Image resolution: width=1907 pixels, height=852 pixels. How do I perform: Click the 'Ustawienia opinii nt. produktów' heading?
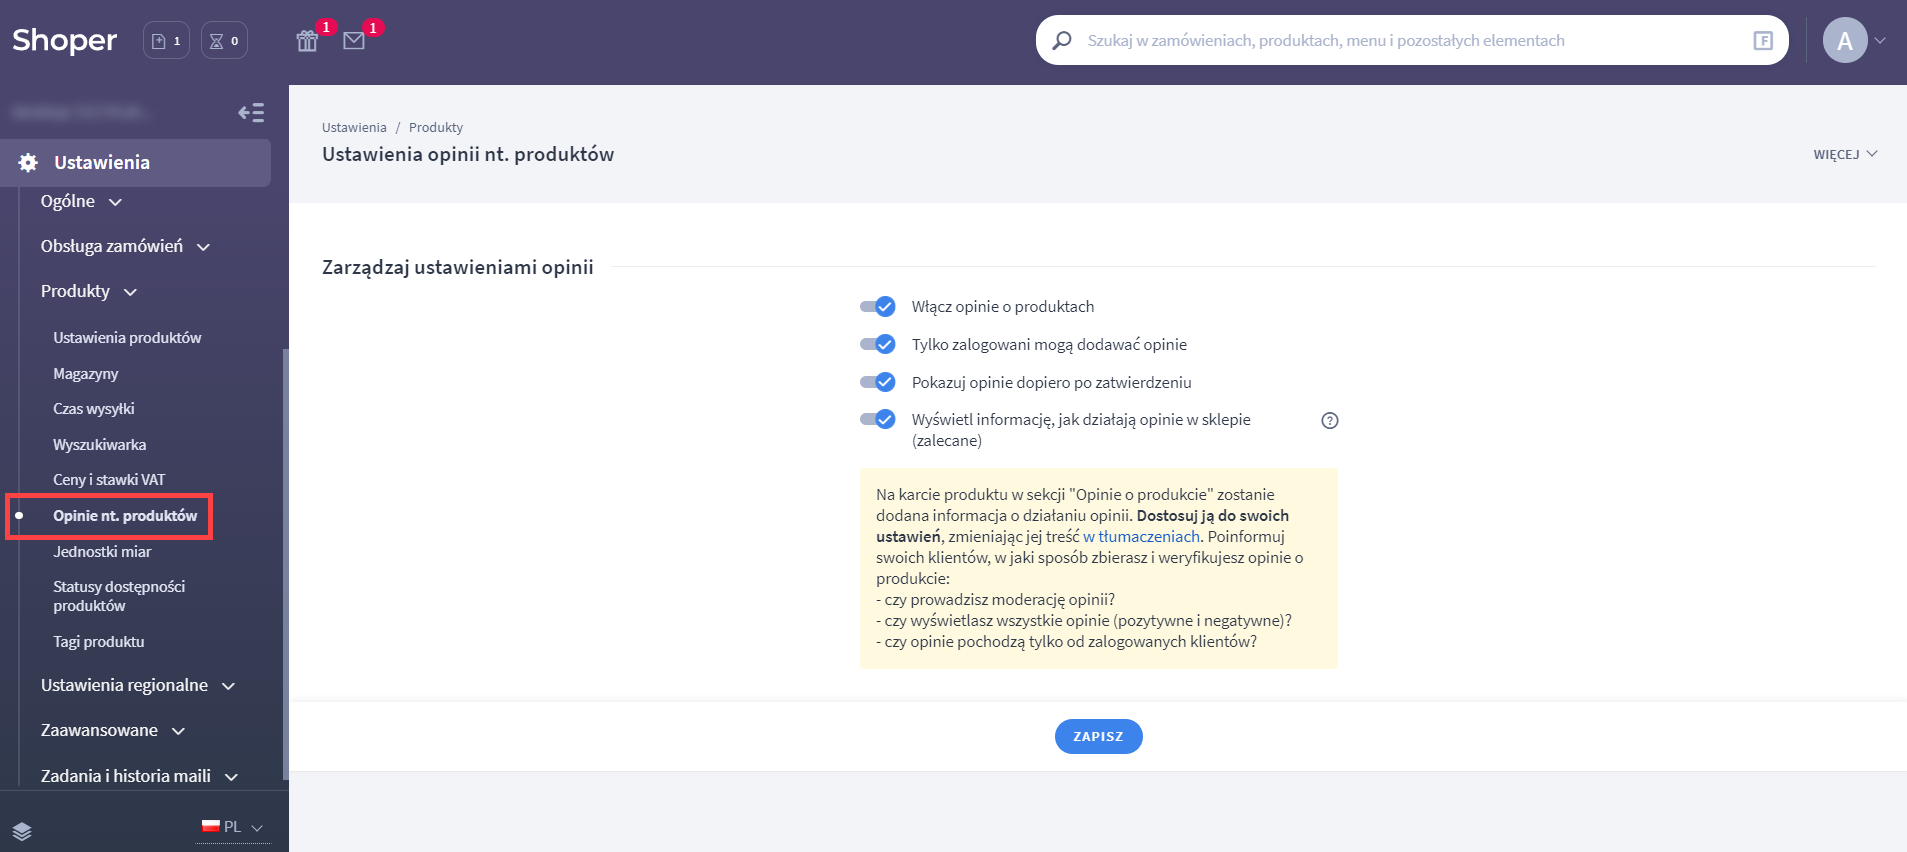(468, 154)
